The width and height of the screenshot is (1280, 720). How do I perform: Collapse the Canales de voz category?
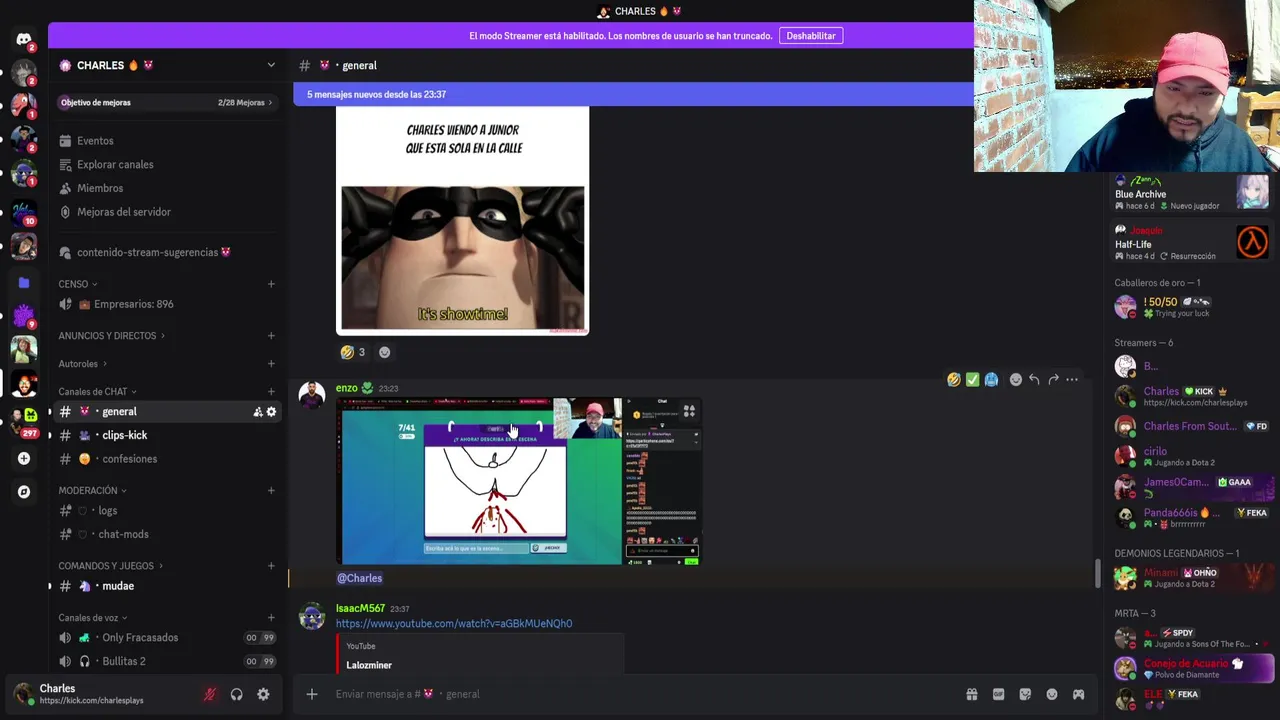tap(93, 618)
